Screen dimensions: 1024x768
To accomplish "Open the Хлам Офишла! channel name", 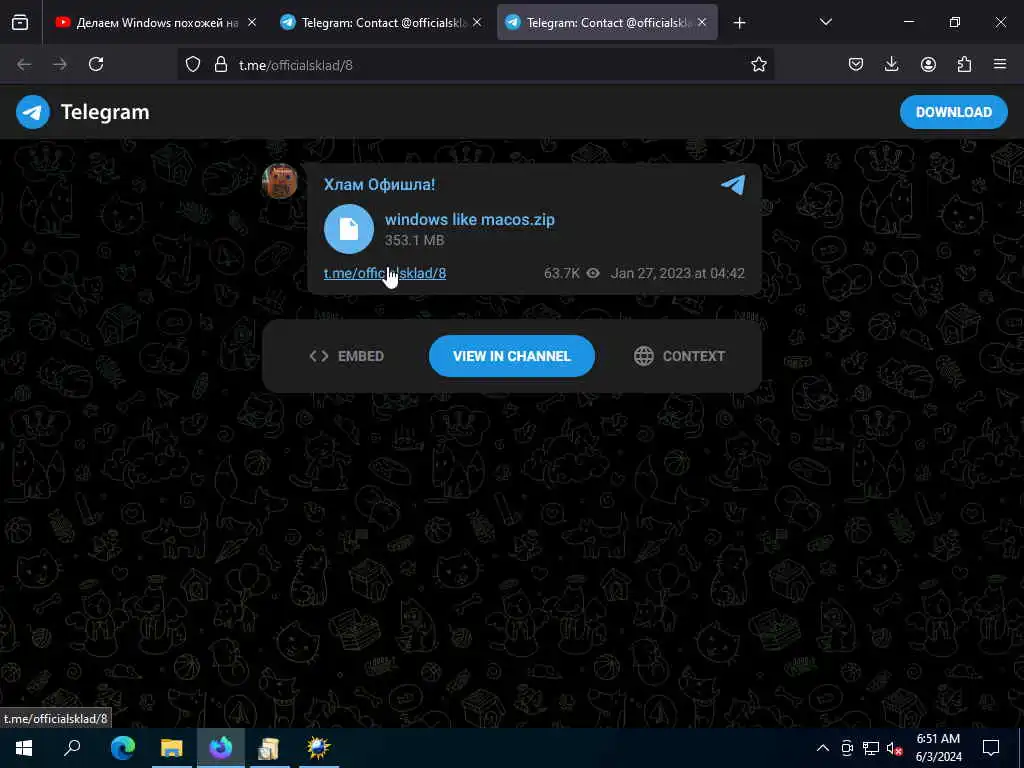I will [379, 185].
